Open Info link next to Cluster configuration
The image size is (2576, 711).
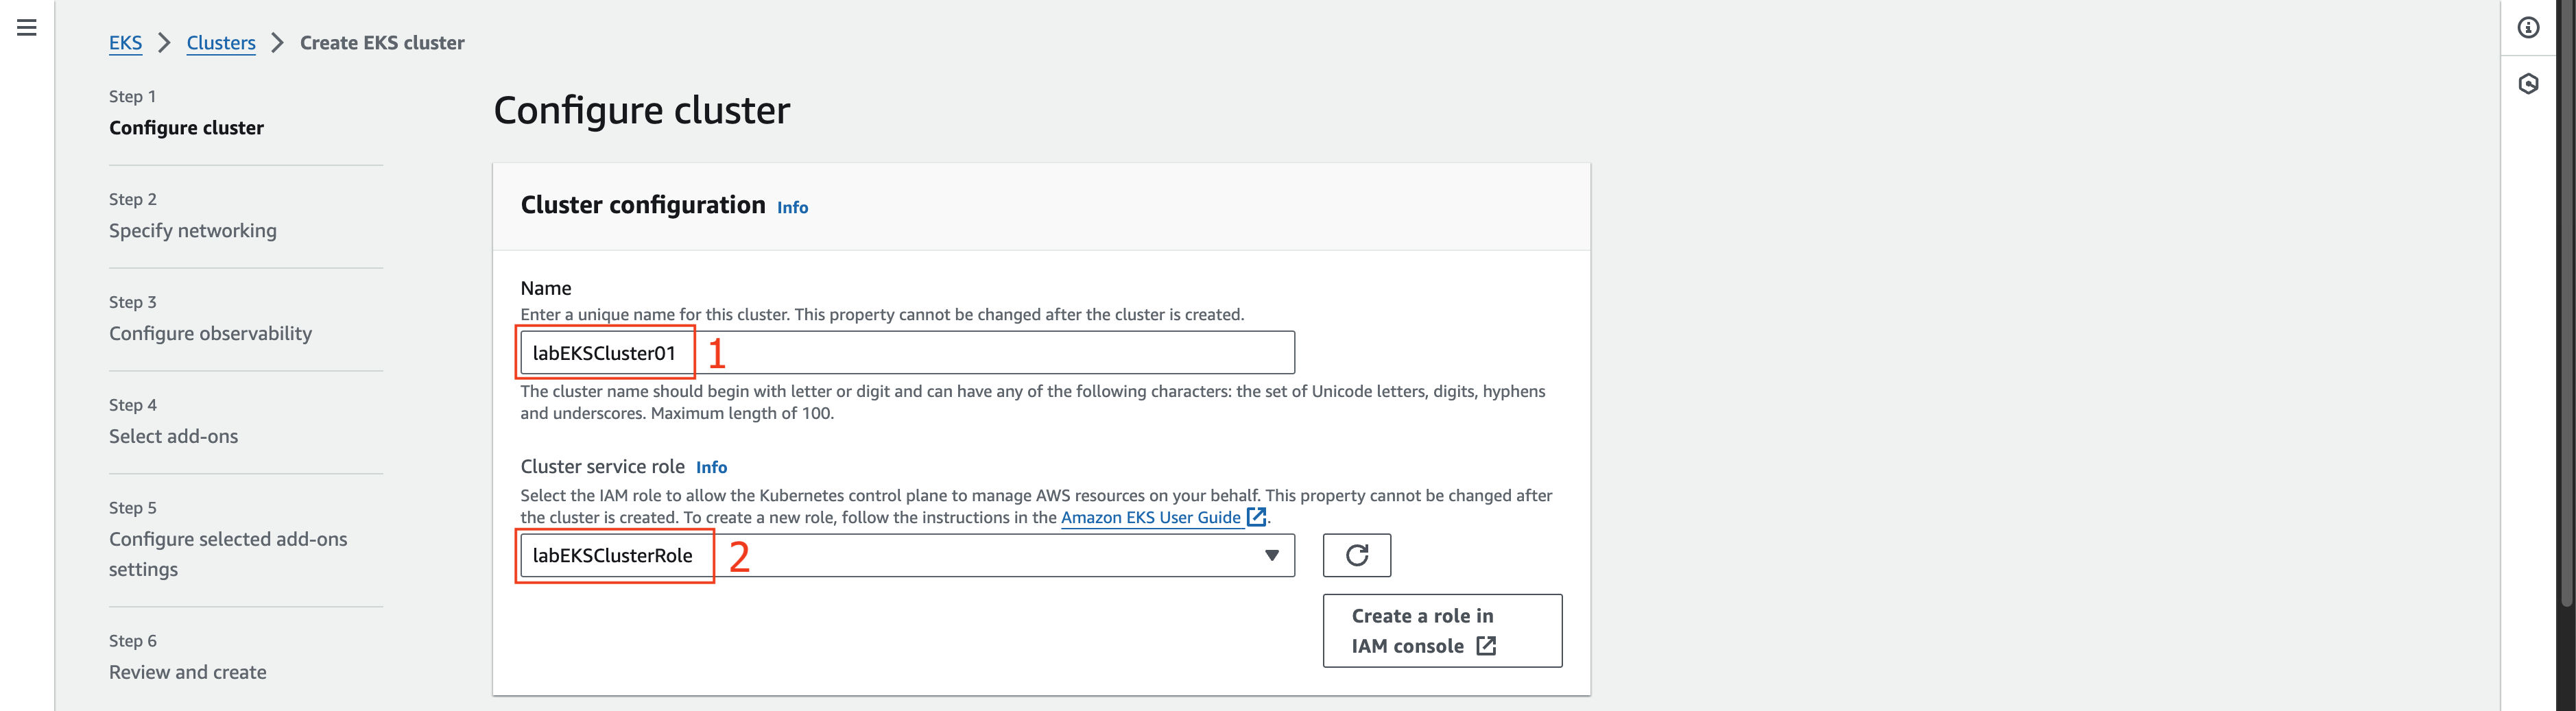(792, 207)
